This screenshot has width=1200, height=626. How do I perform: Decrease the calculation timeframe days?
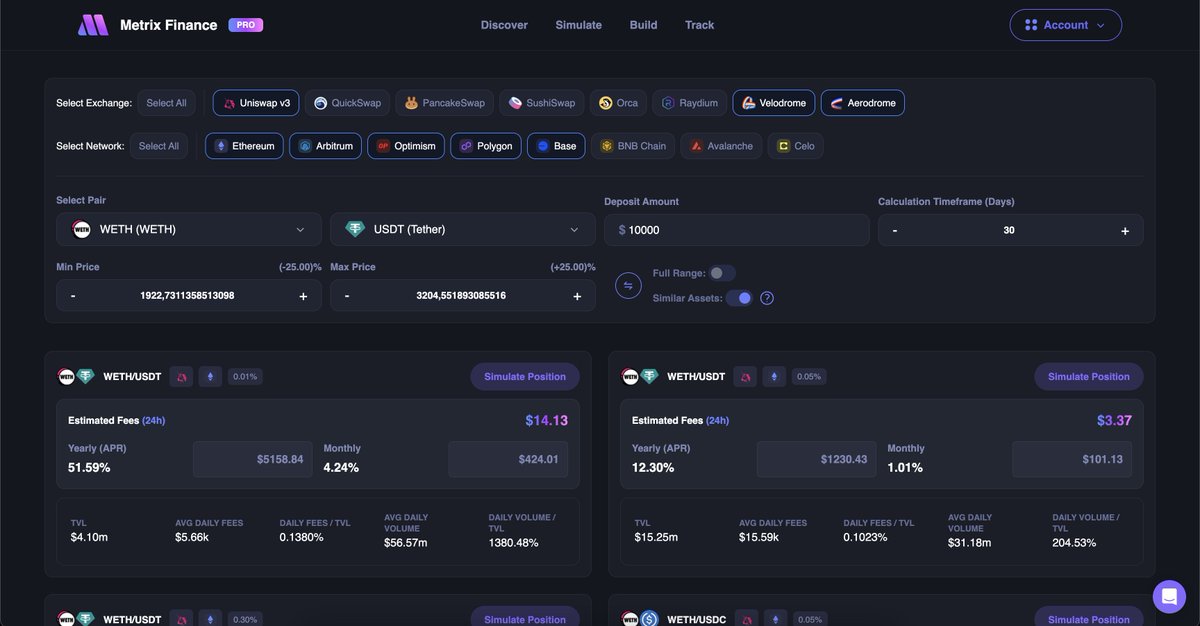[895, 230]
